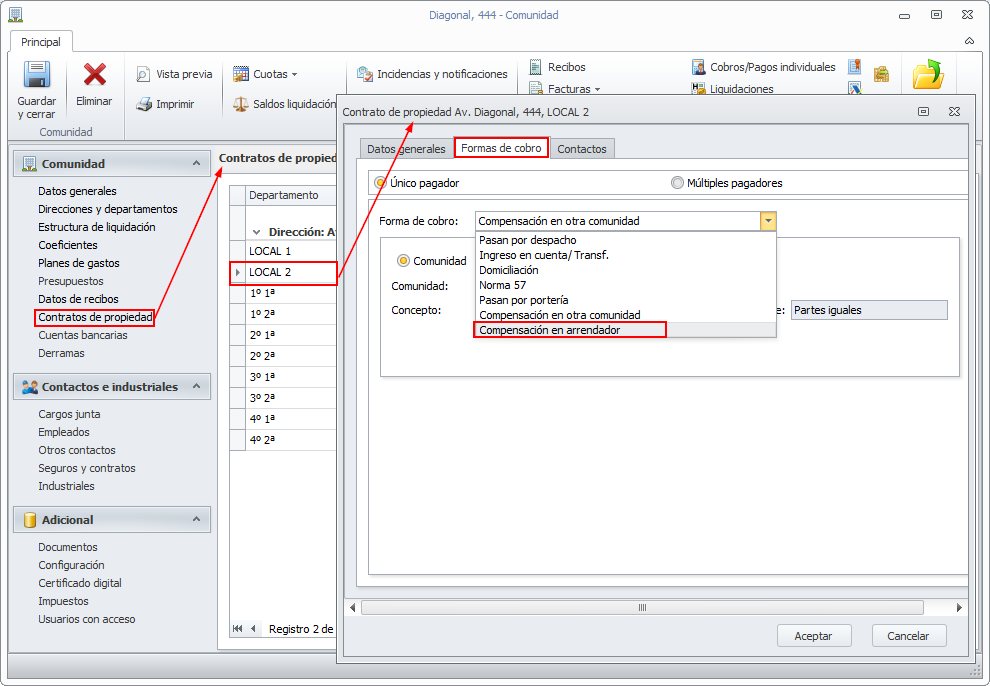The width and height of the screenshot is (990, 686).
Task: Click the Imprimir printer icon
Action: click(x=144, y=104)
